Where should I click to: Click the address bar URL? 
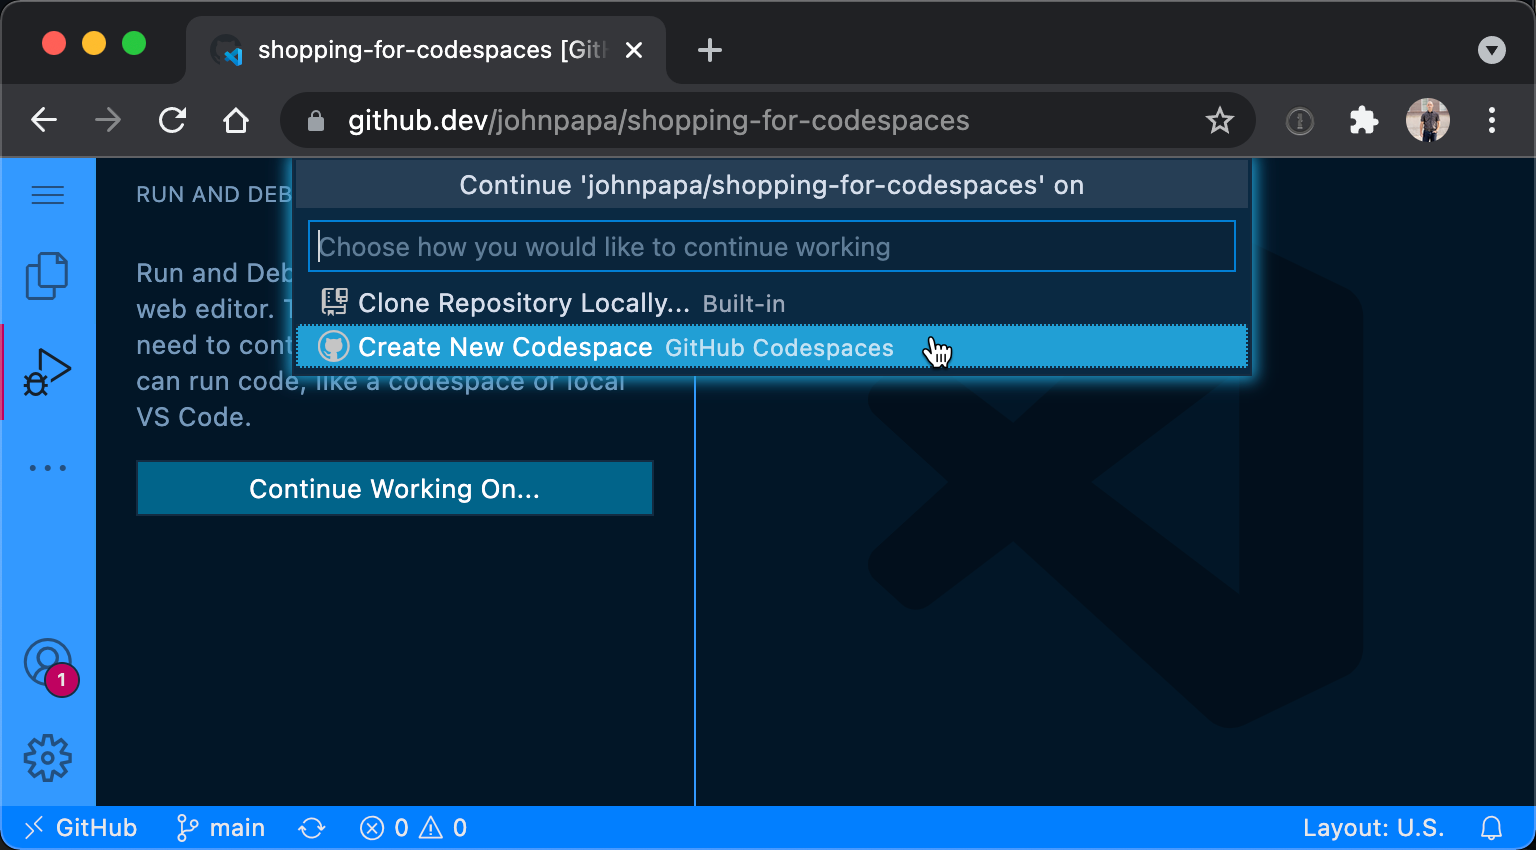658,121
